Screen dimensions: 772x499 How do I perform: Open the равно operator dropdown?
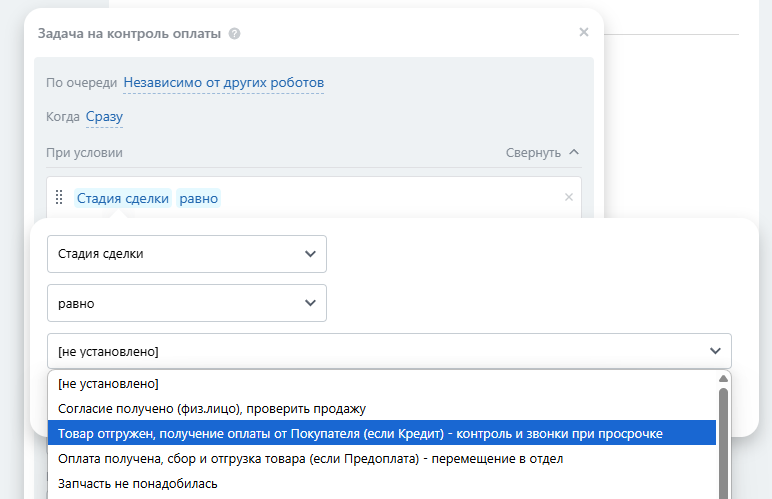pyautogui.click(x=187, y=303)
